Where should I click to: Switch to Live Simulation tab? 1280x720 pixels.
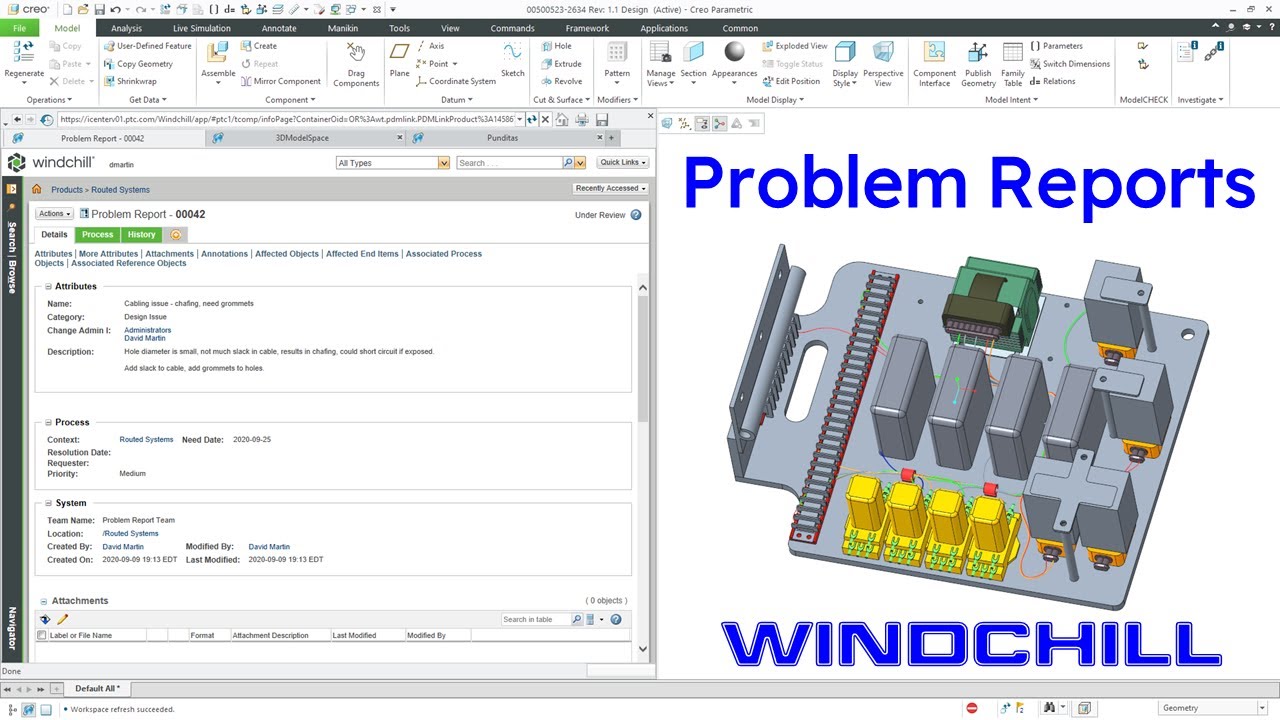coord(201,28)
